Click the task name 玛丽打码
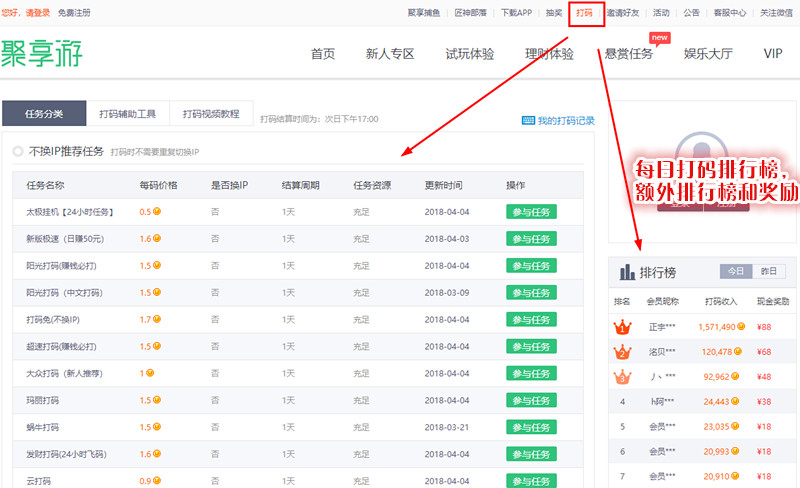 click(42, 401)
